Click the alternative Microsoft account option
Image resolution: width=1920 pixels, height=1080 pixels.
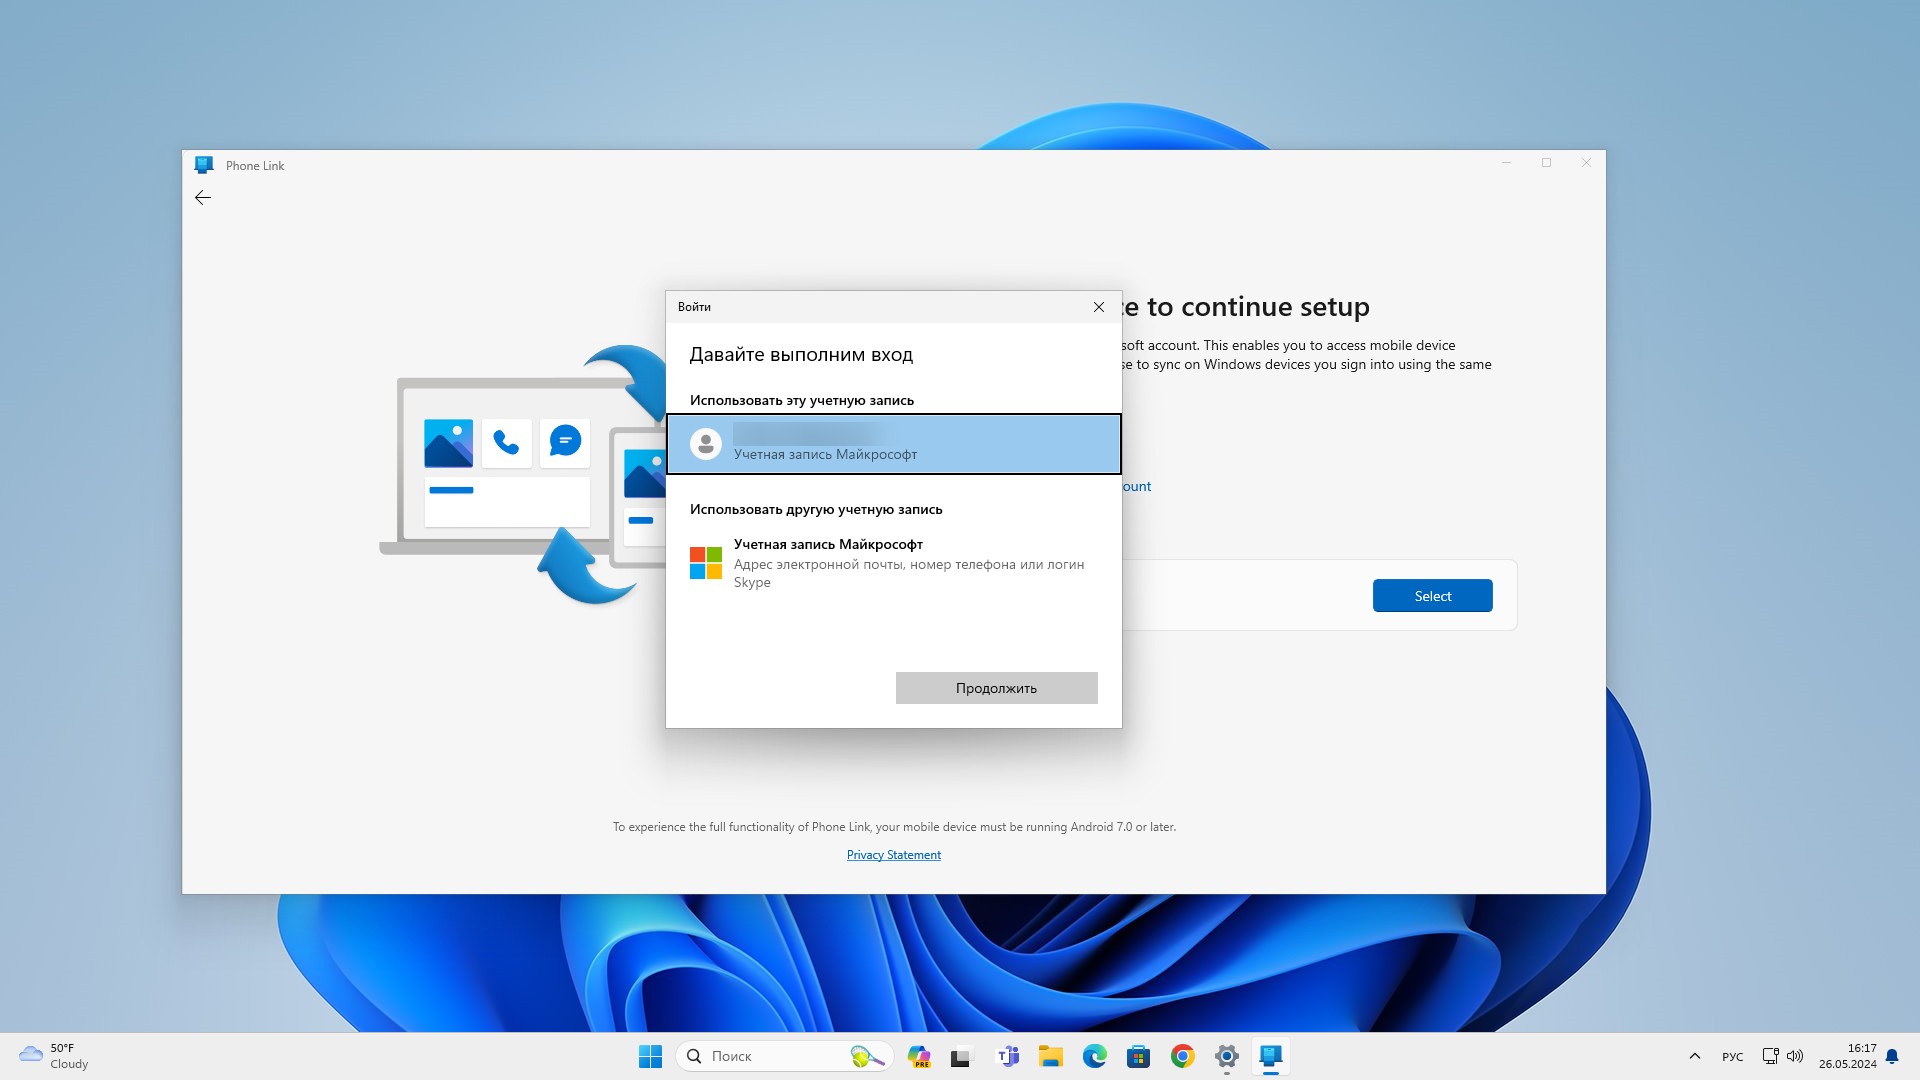tap(893, 562)
